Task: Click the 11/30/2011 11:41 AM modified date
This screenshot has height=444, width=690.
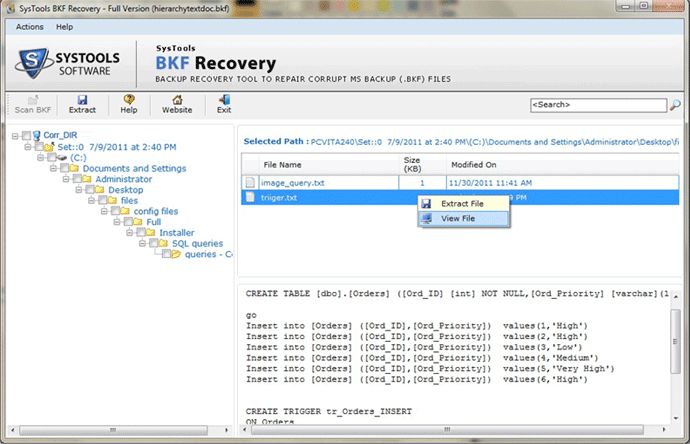Action: (490, 183)
